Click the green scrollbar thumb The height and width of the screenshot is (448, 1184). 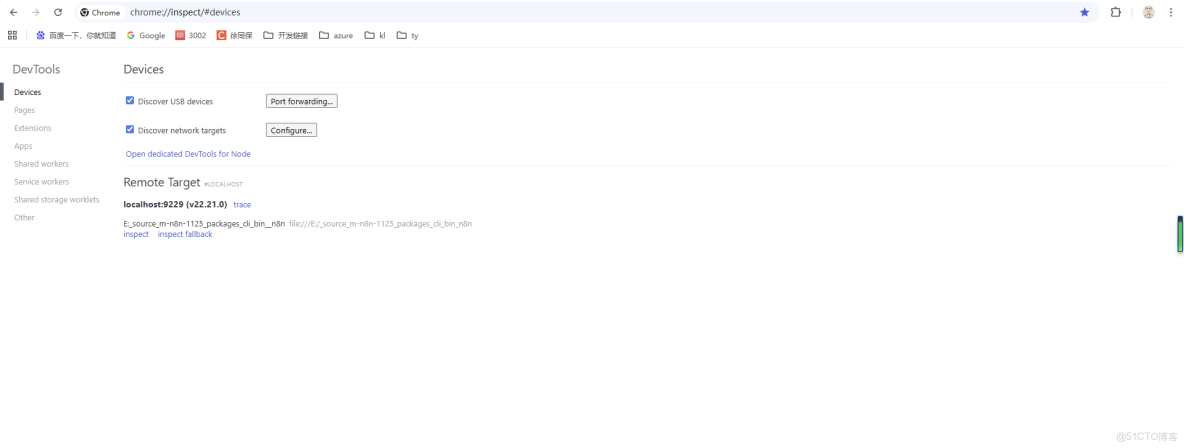[1180, 234]
